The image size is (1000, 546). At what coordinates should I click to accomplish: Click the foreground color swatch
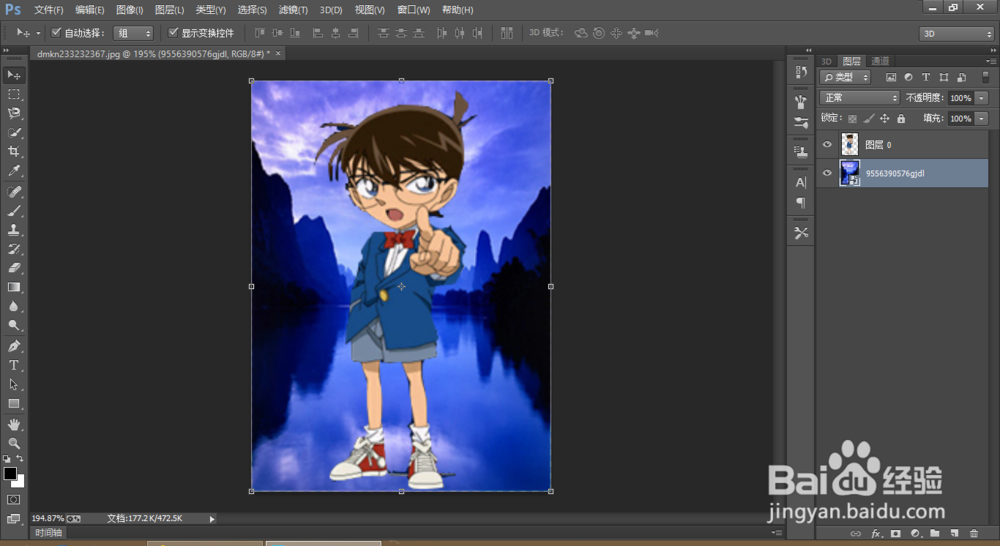tap(9, 473)
